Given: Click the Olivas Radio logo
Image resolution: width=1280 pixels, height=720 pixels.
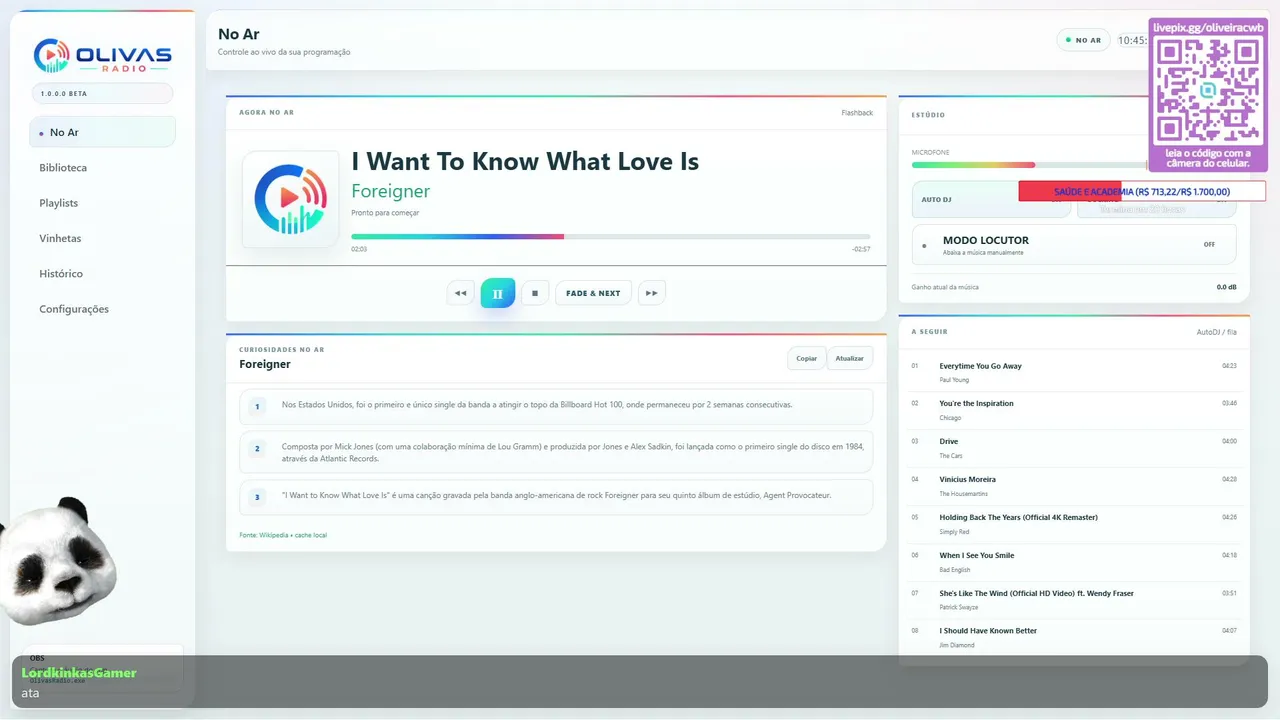Looking at the screenshot, I should click(x=102, y=56).
